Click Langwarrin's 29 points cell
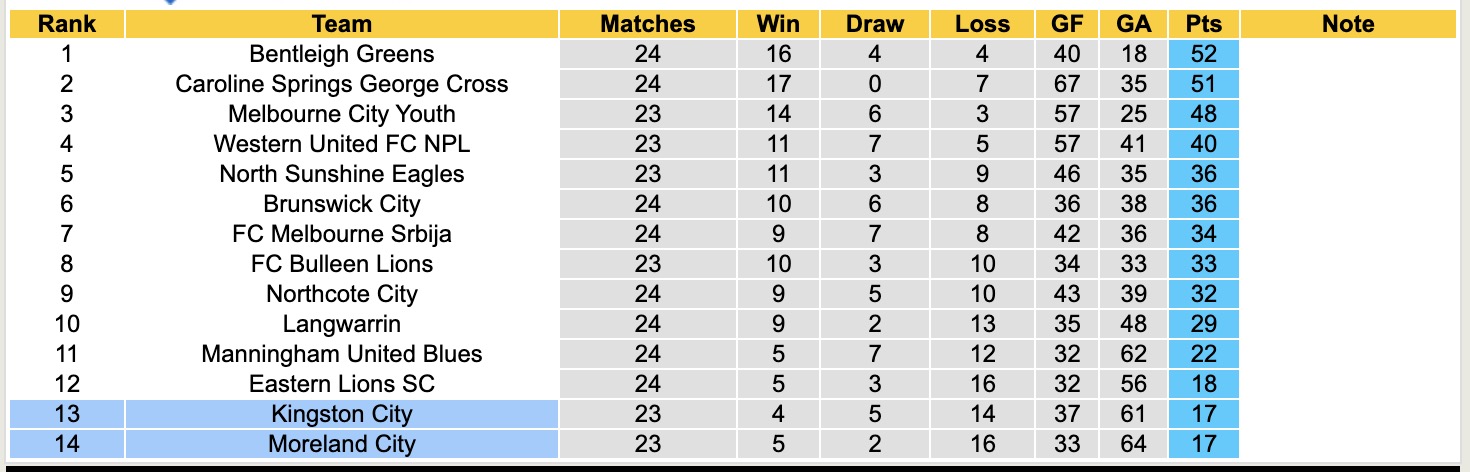Viewport: 1470px width, 472px height. (1203, 324)
